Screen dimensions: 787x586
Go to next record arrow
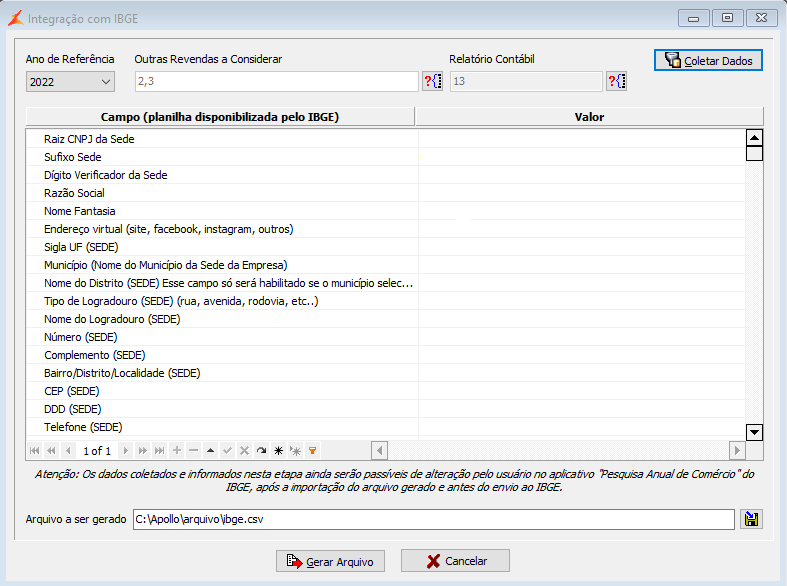coord(126,451)
